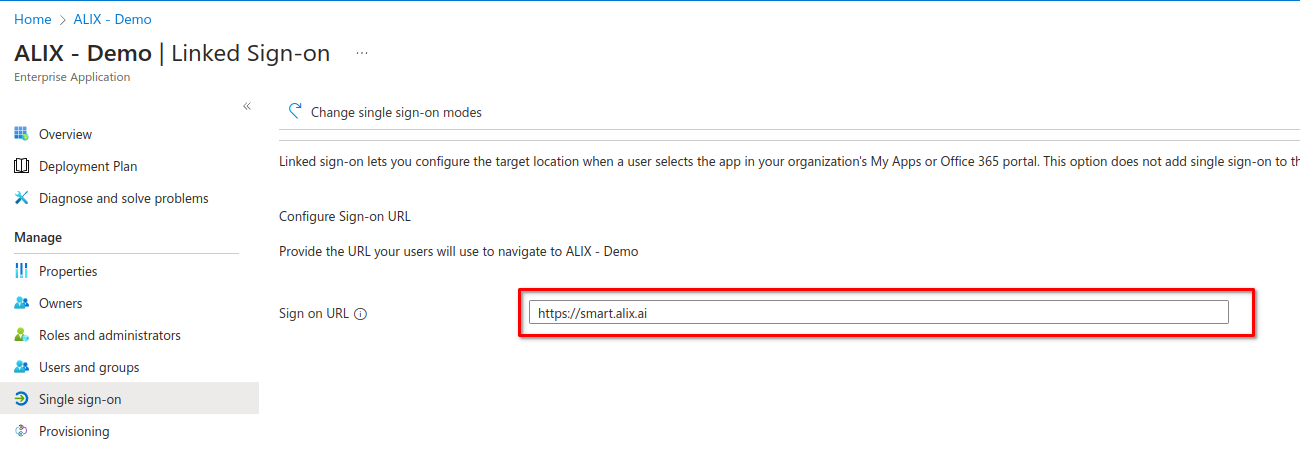This screenshot has height=453, width=1300.
Task: Go to Users and groups page
Action: click(x=89, y=367)
